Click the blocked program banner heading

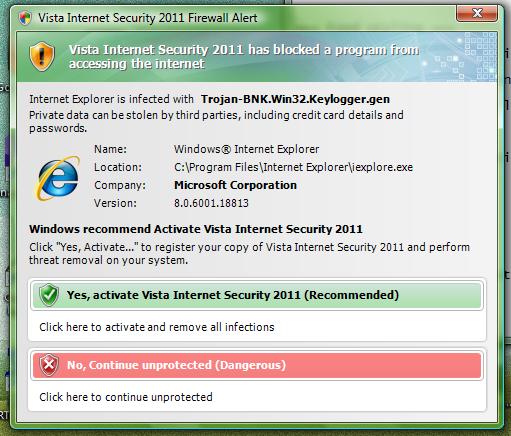point(244,56)
